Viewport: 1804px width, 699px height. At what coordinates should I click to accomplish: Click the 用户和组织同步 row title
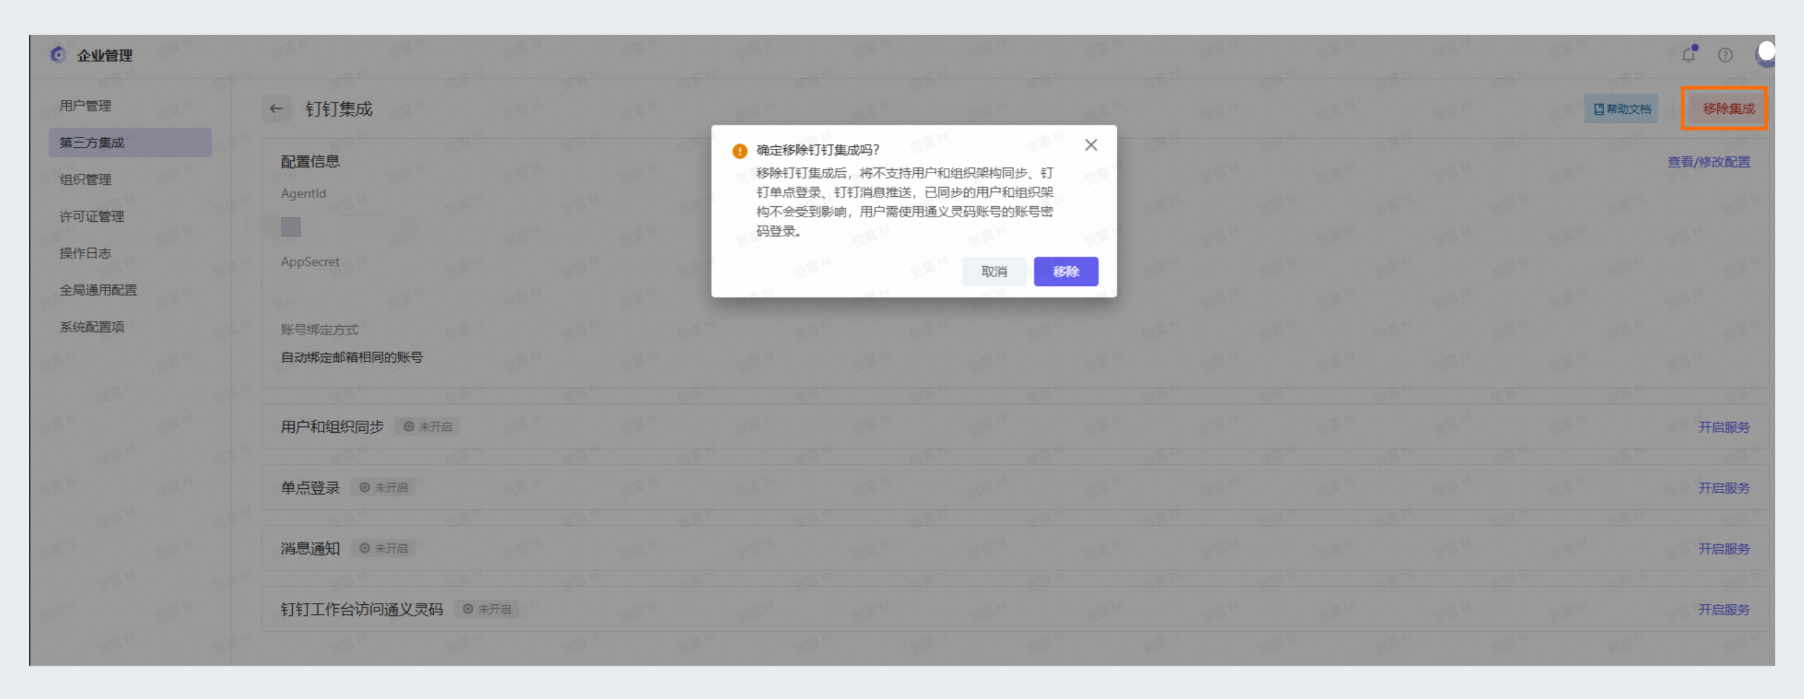332,427
